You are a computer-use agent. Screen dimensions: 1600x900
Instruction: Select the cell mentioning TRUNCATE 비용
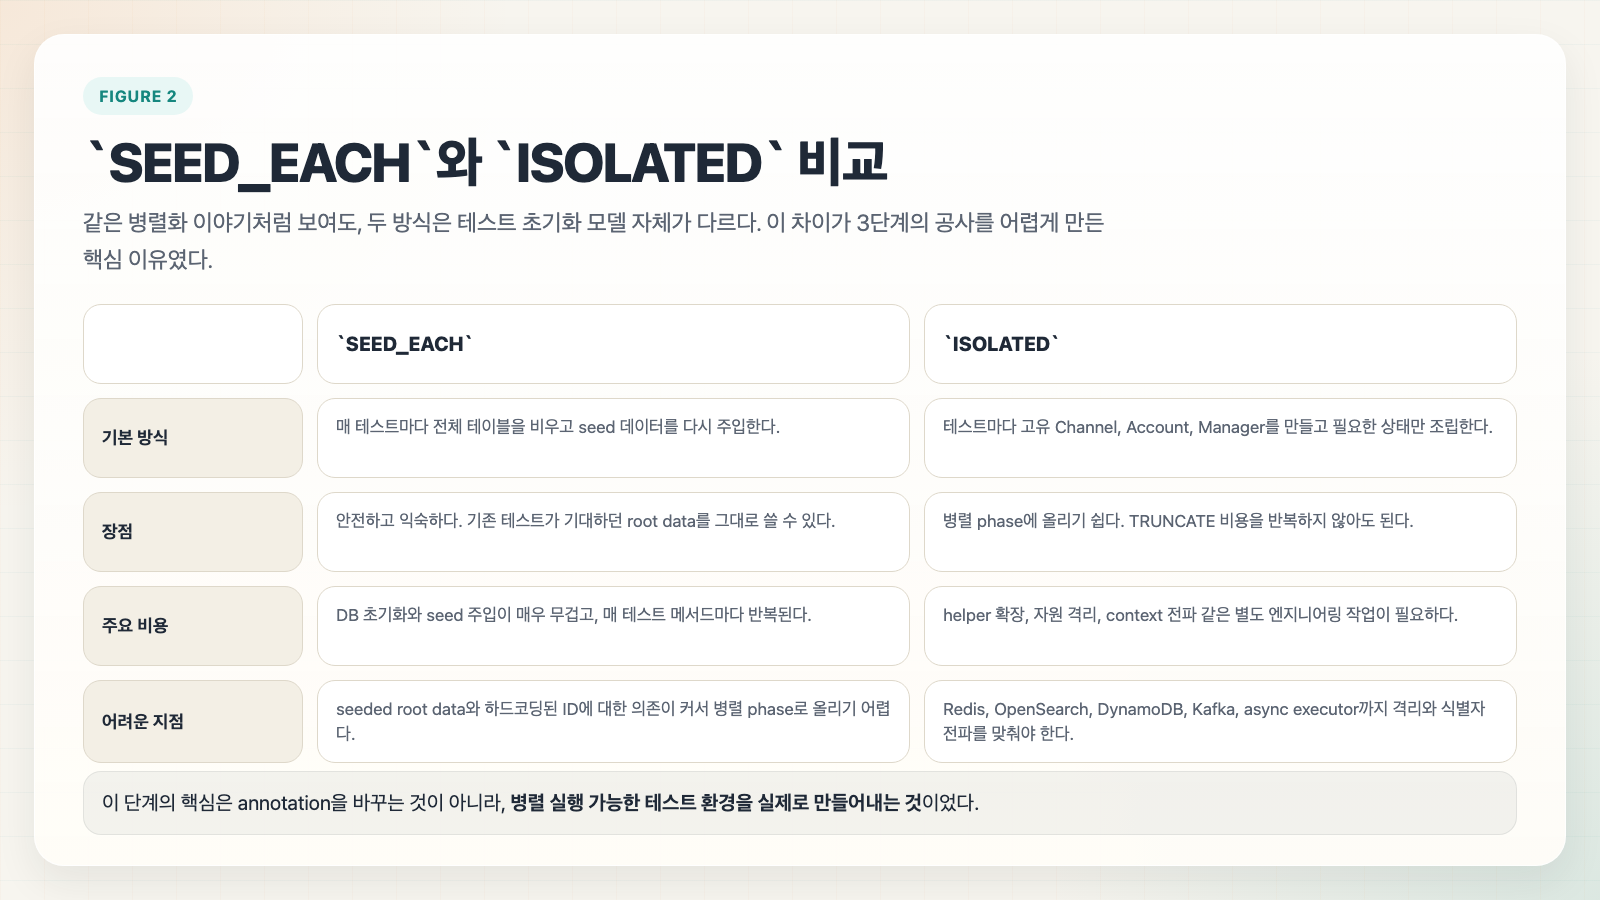coord(1219,532)
